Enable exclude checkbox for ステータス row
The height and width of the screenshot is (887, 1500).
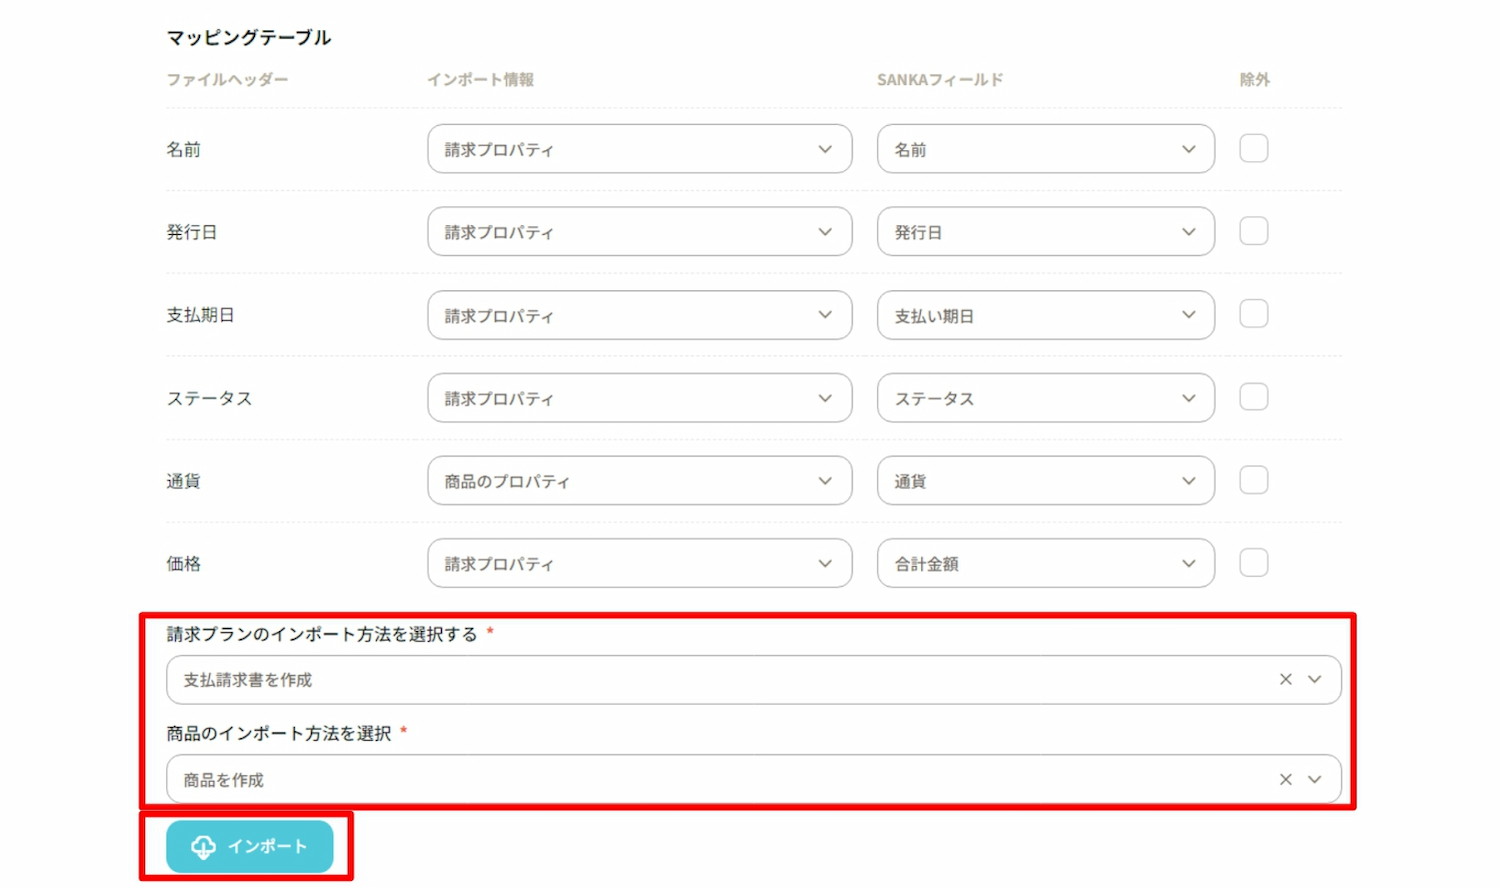tap(1253, 398)
